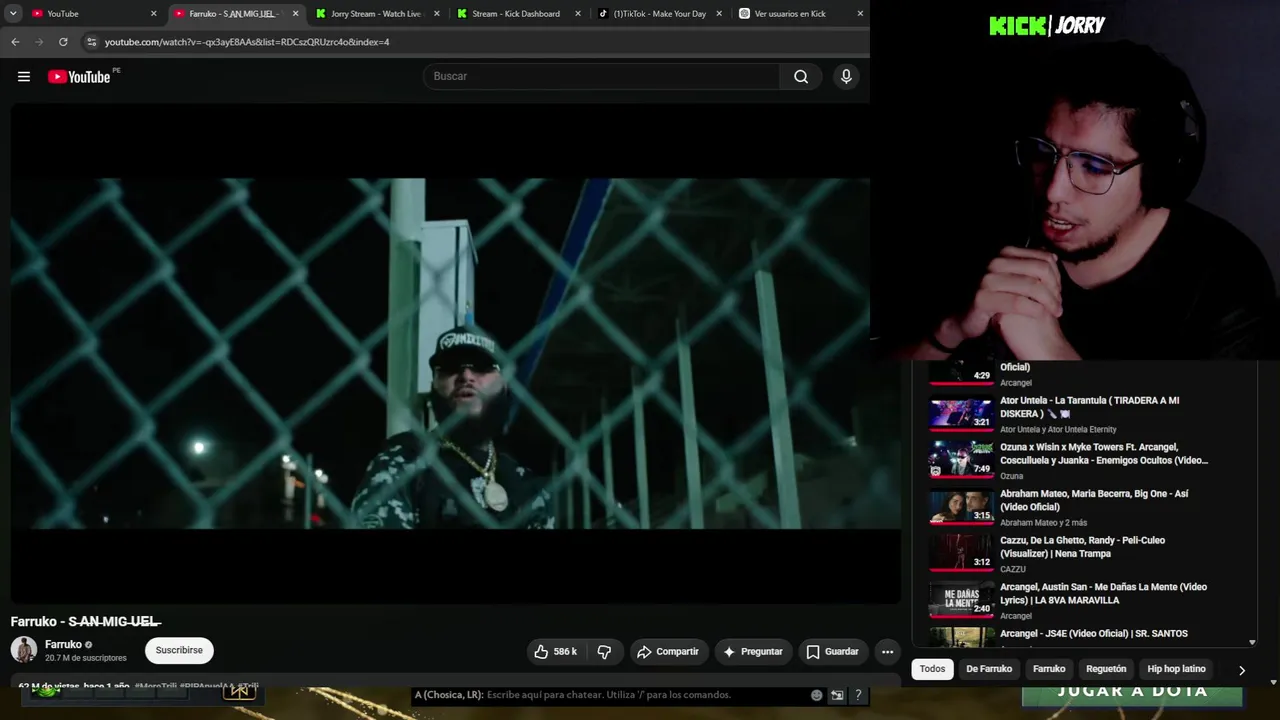Play Arcangel - JS4E Video Oficial title

pyautogui.click(x=1094, y=634)
